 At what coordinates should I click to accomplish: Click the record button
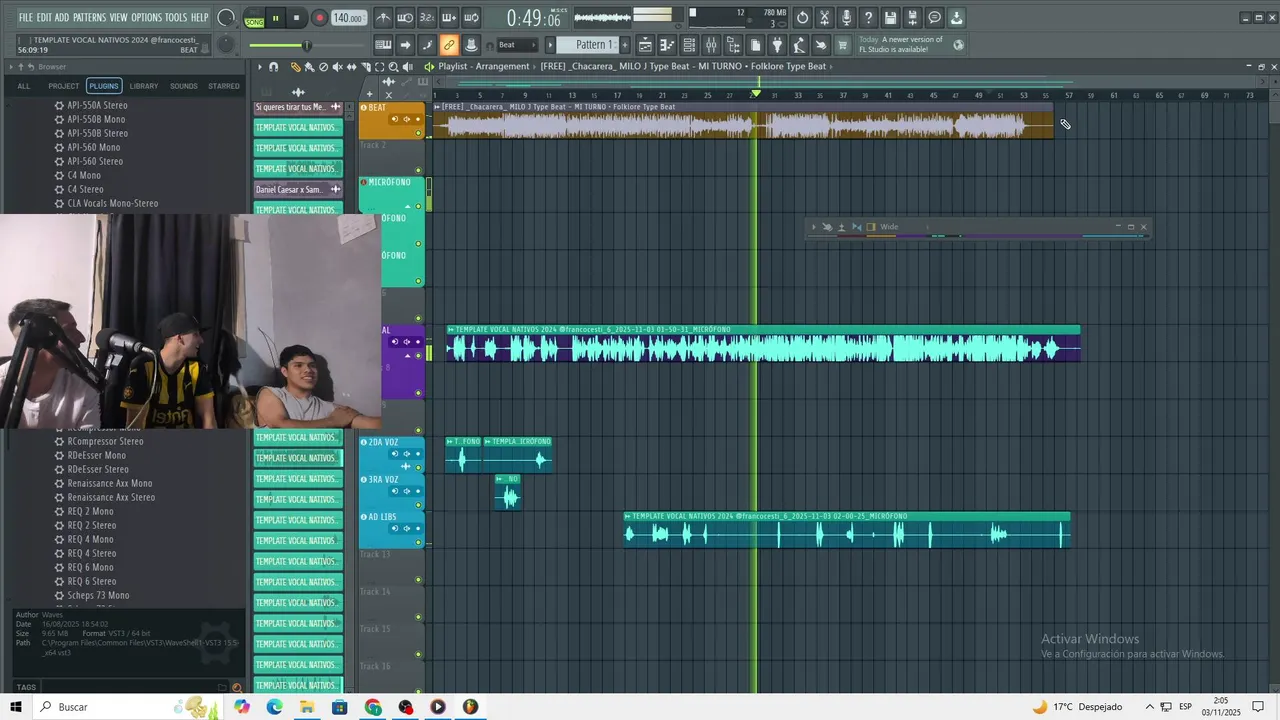tap(319, 18)
